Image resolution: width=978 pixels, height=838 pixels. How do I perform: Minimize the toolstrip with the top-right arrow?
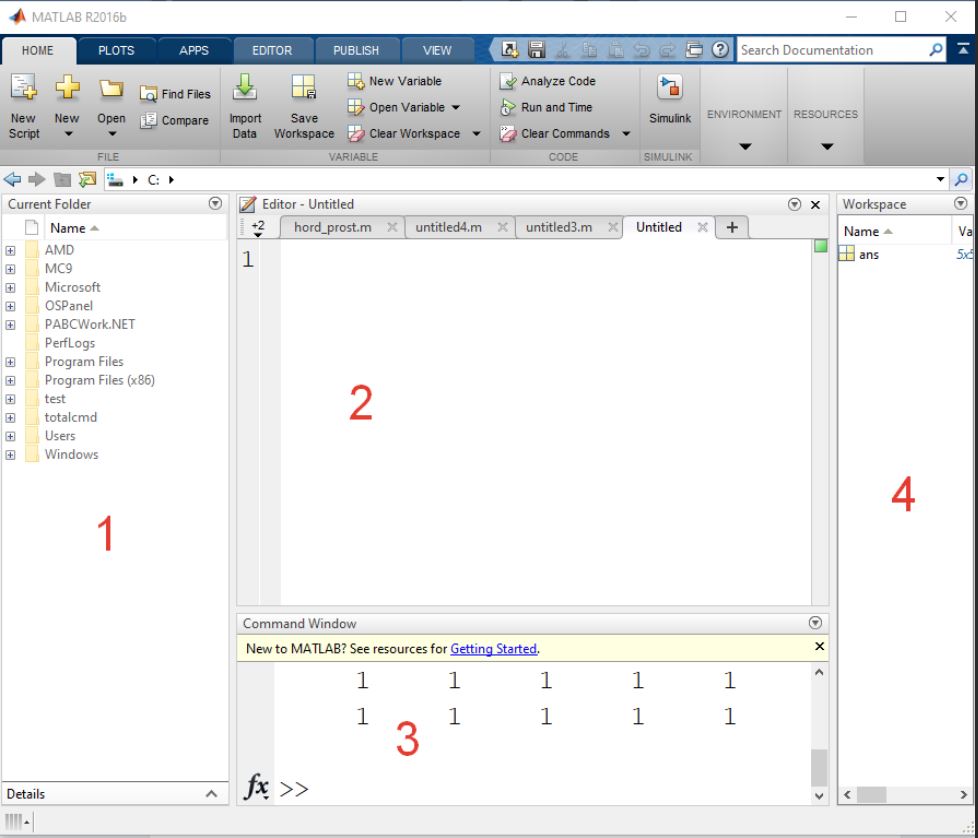pyautogui.click(x=962, y=49)
